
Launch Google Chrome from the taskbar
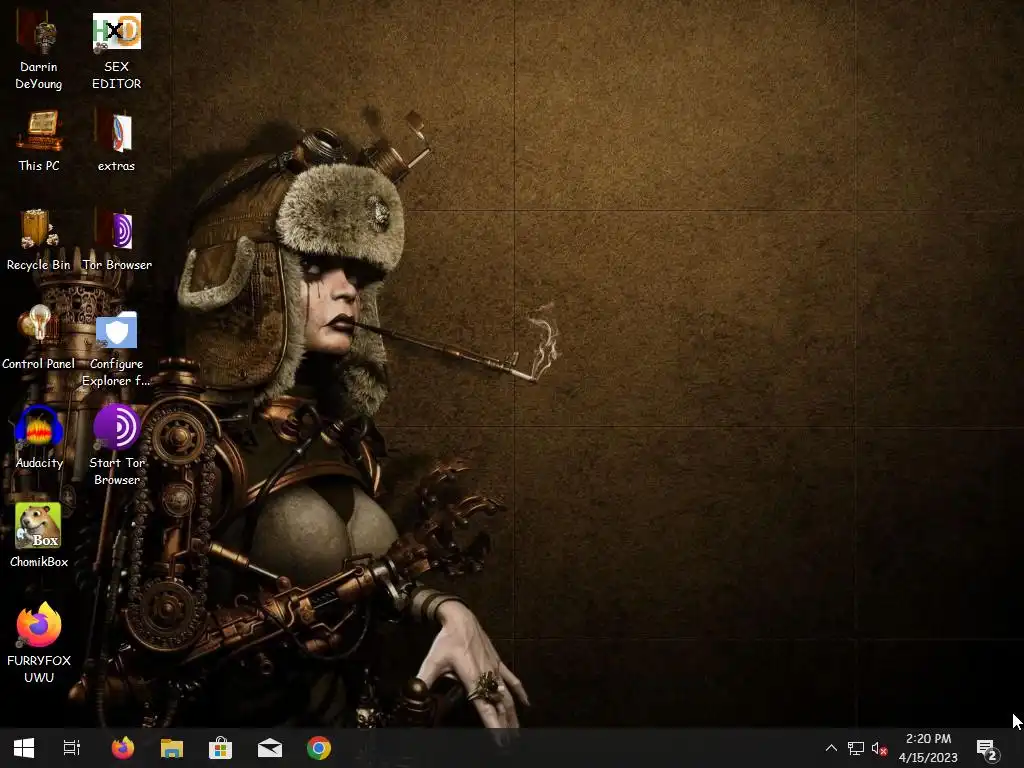319,748
